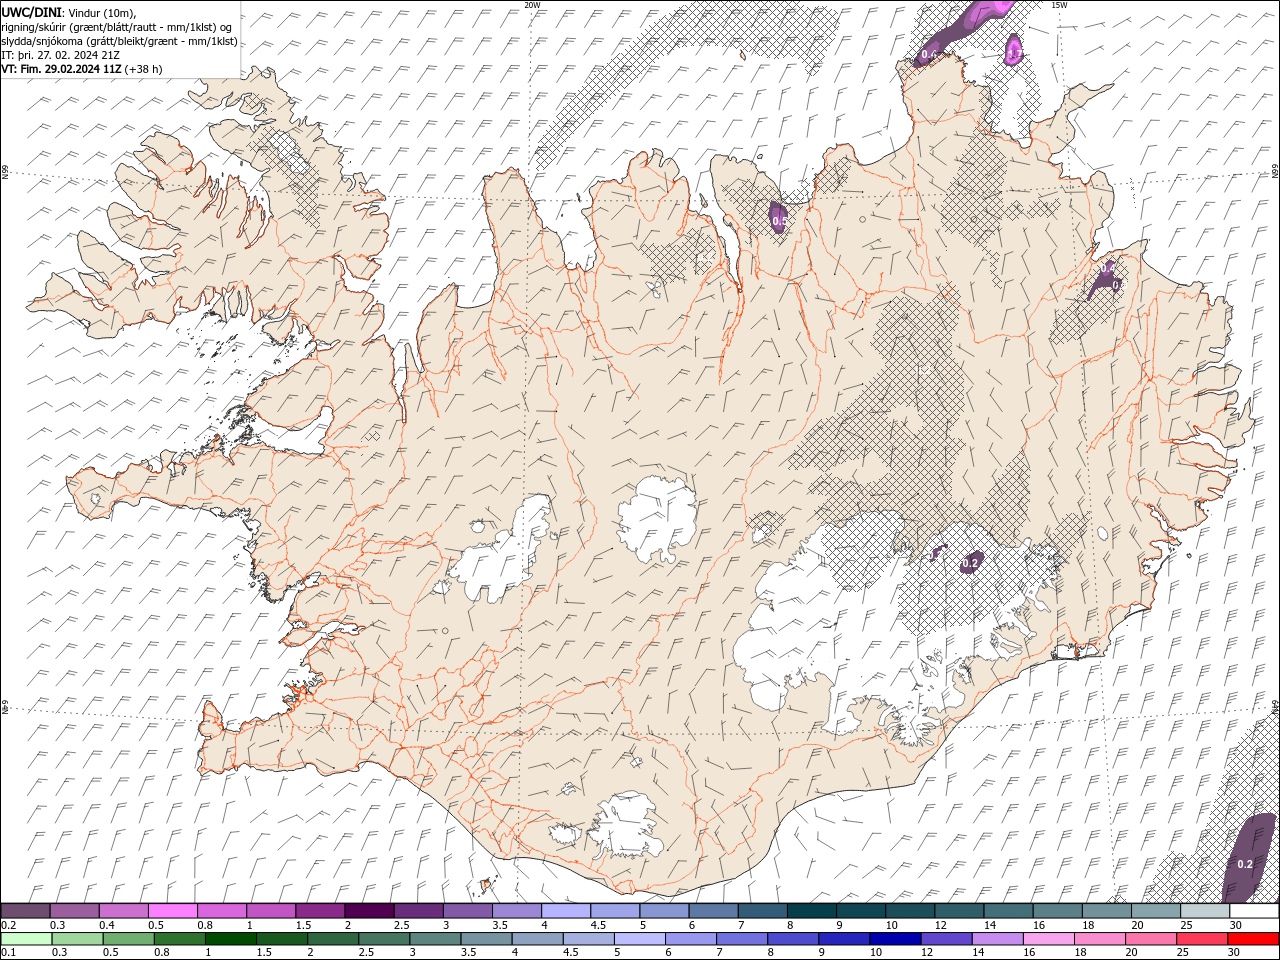Click the '20W' longitude label at top

533,5
